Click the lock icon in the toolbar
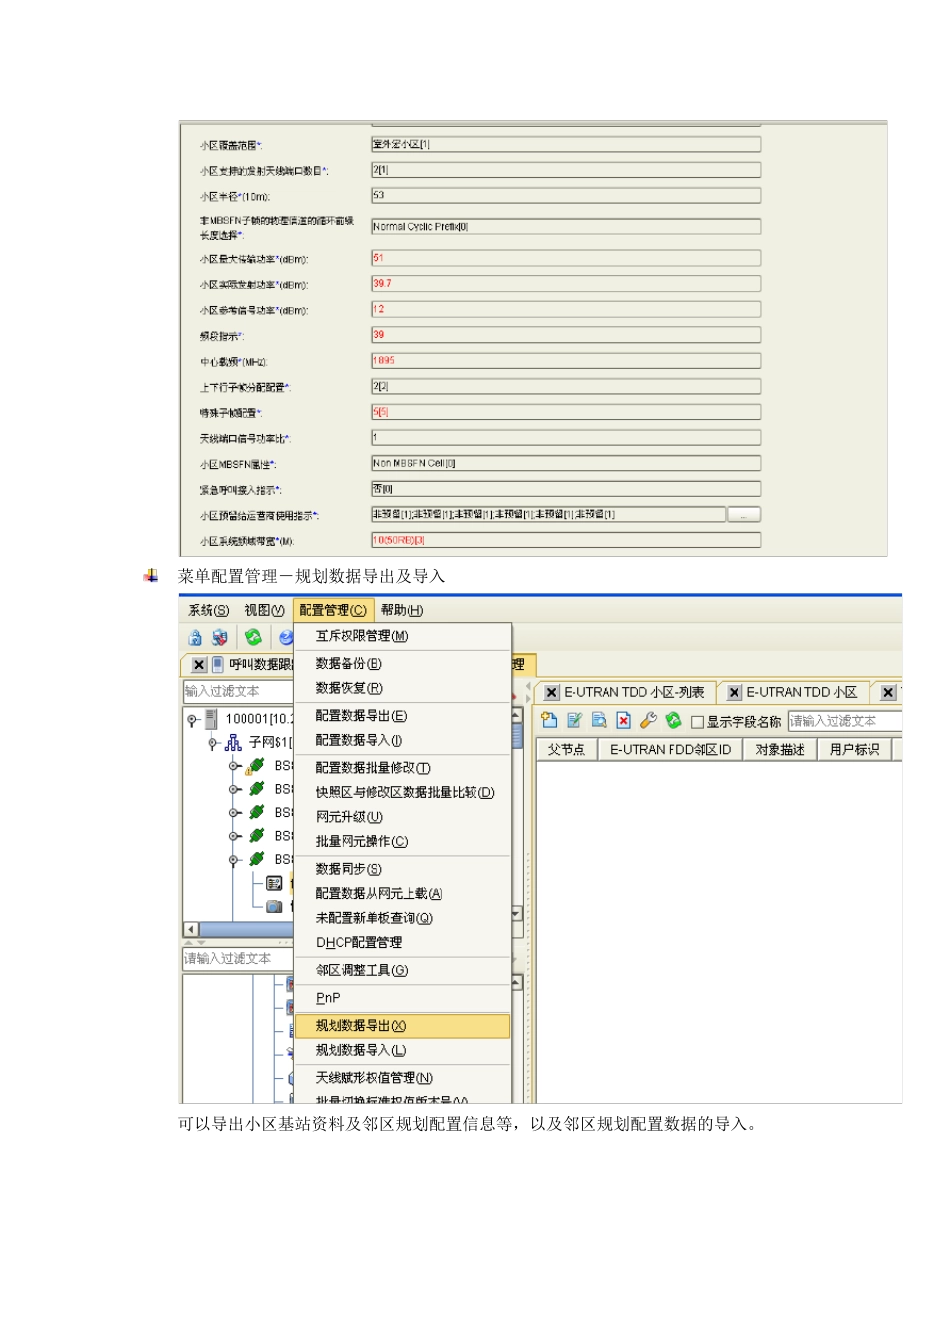 tap(196, 637)
